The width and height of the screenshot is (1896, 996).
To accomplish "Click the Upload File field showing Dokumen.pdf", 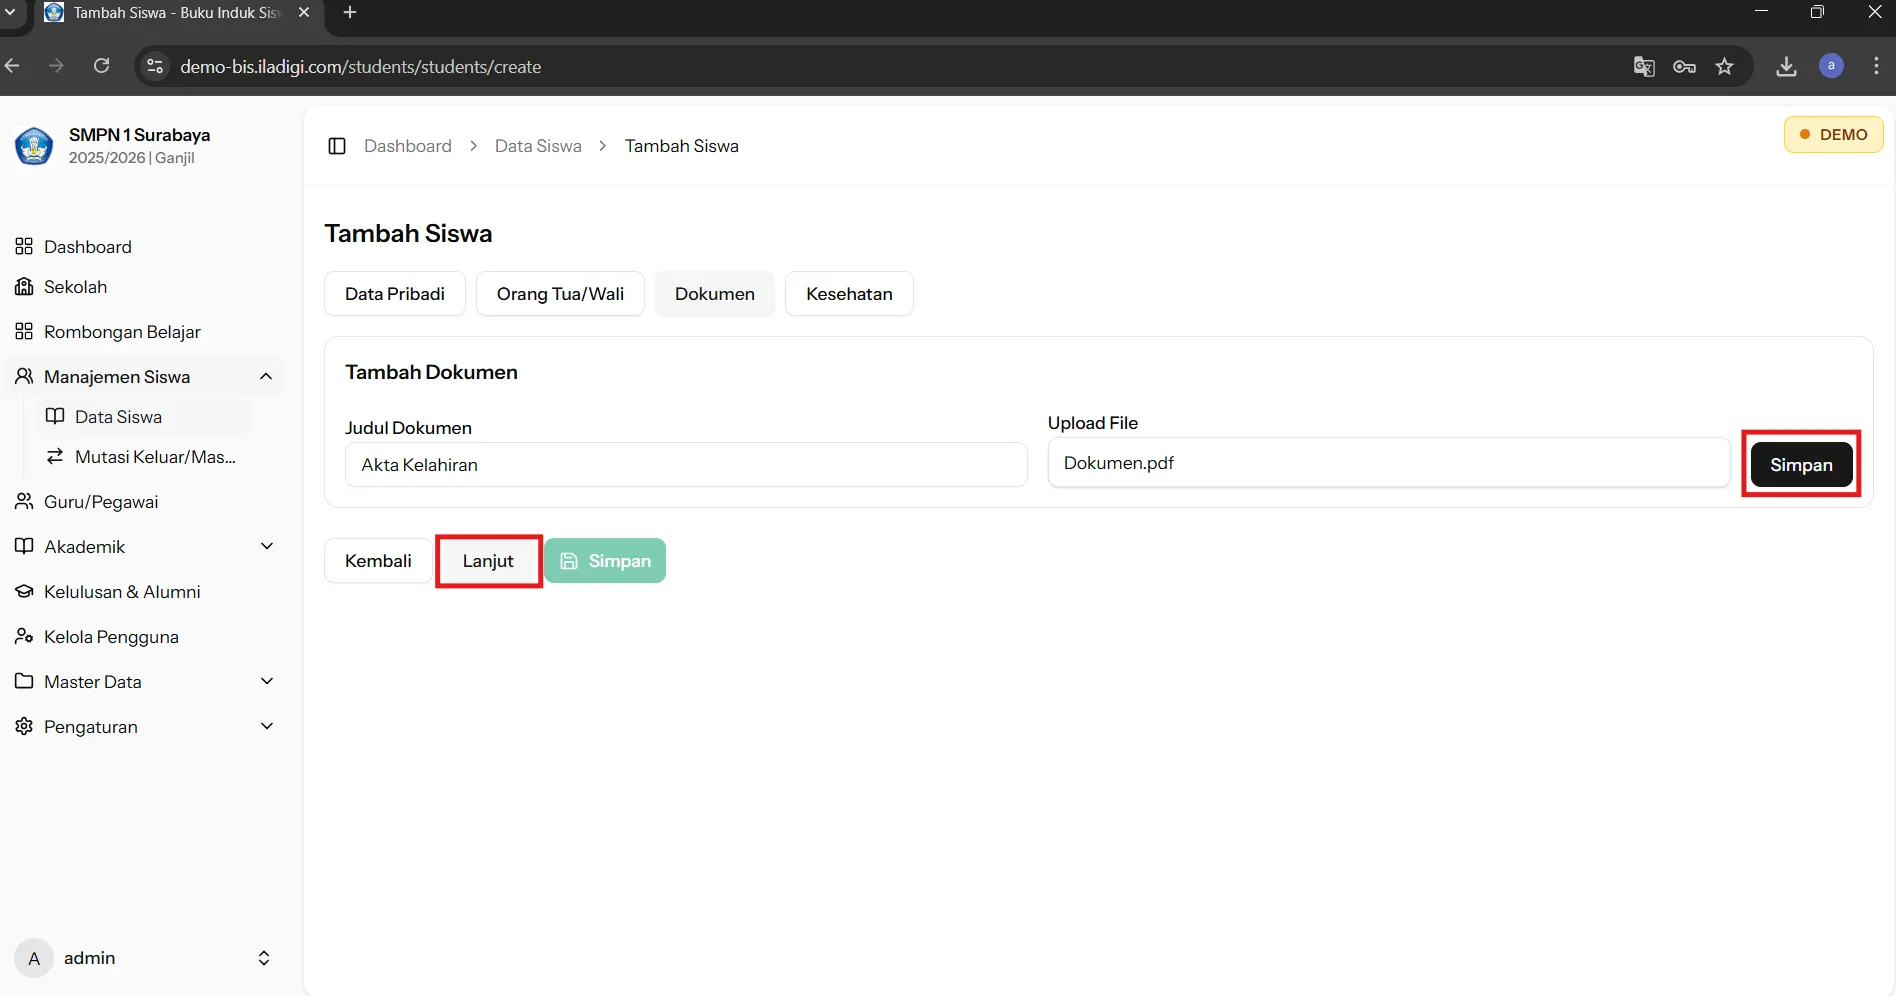I will tap(1389, 462).
